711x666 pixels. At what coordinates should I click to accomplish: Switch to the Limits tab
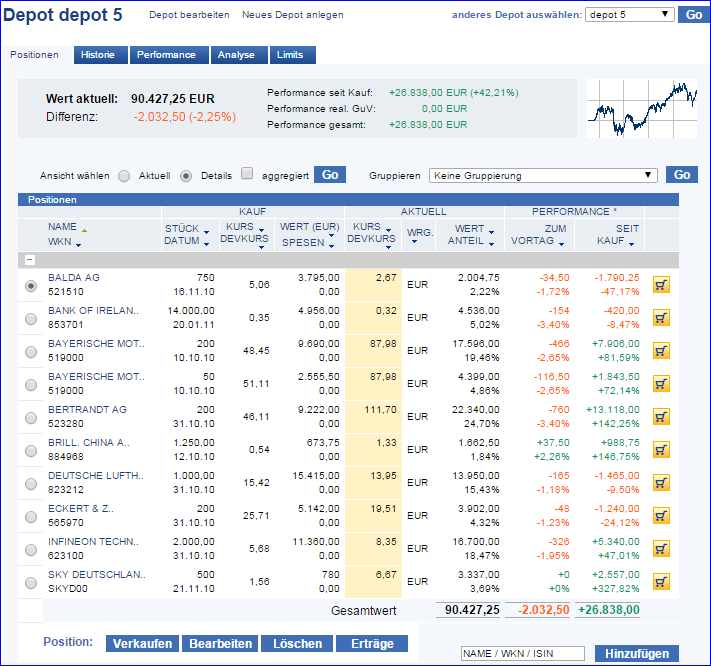[x=292, y=55]
